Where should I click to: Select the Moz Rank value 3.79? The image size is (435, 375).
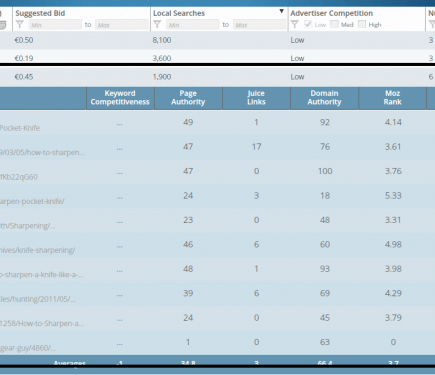tap(393, 318)
